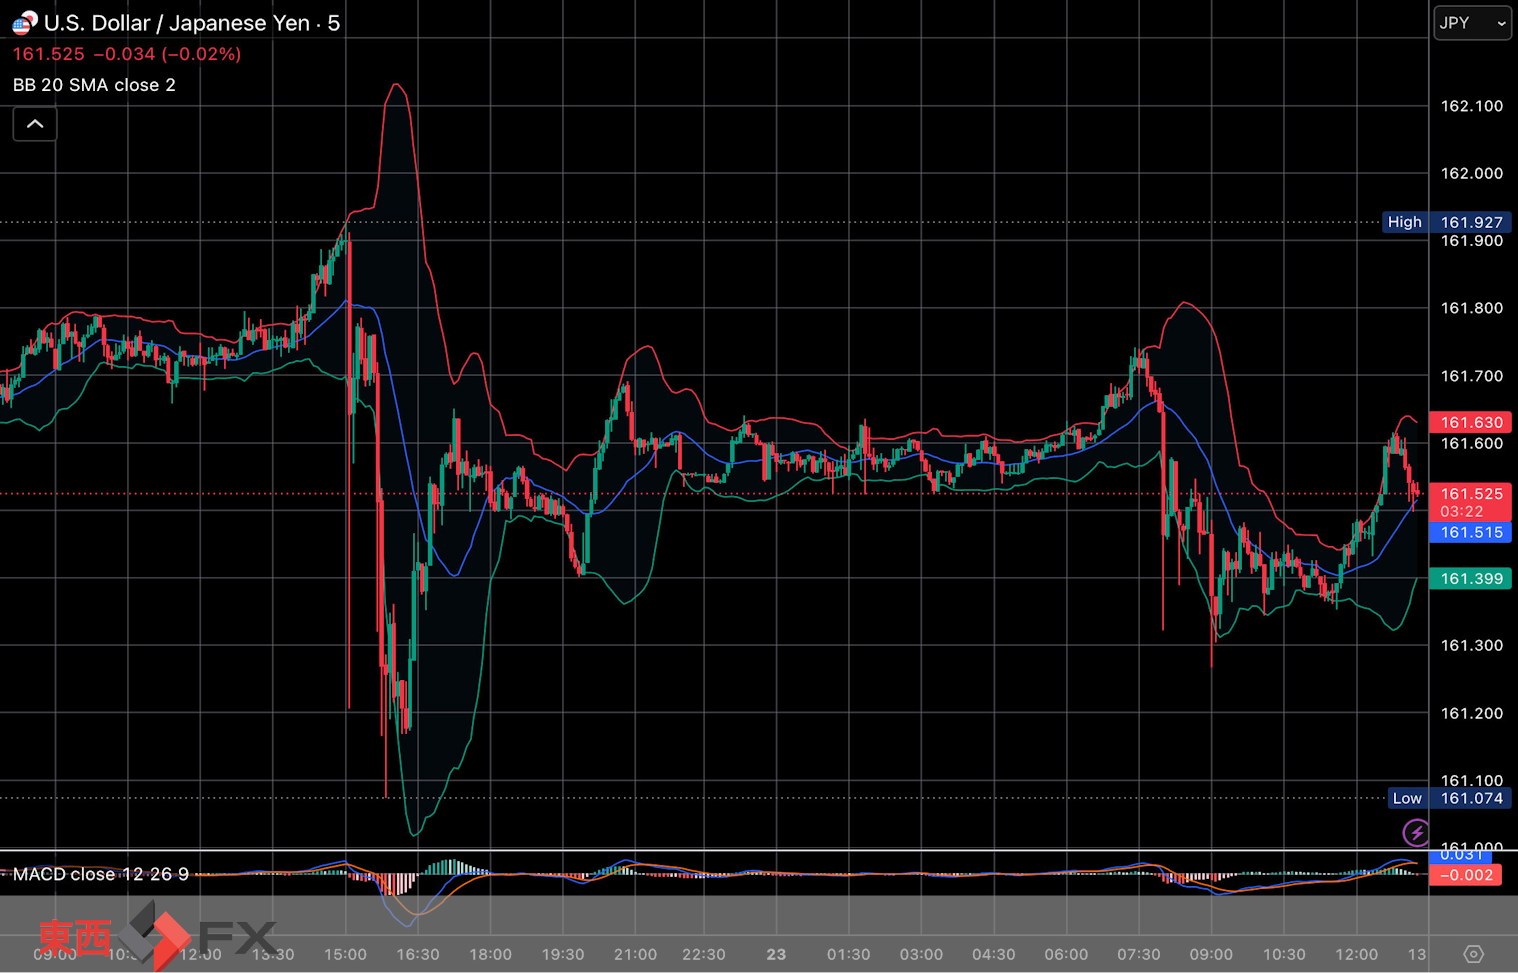Click the Low 161.074 price label
This screenshot has width=1518, height=973.
(1449, 798)
